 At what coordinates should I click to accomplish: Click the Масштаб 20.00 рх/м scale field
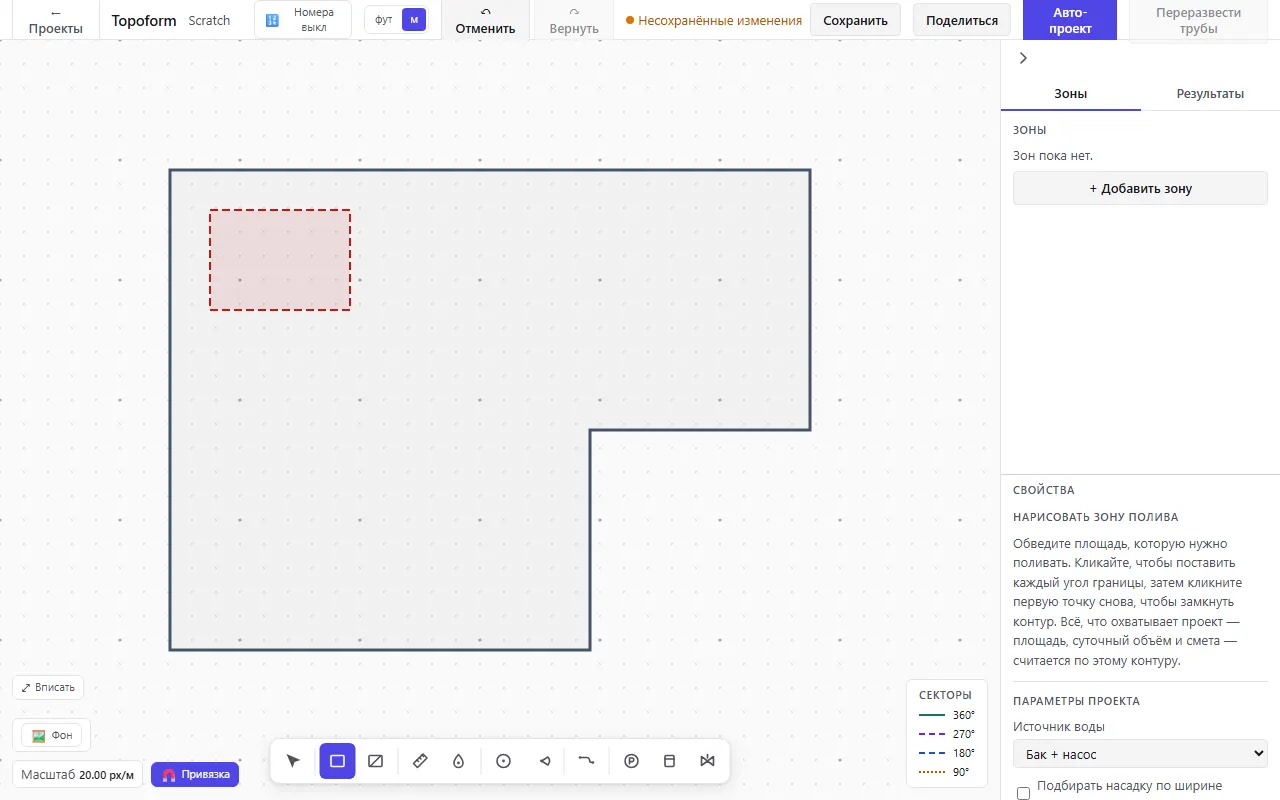[x=77, y=774]
